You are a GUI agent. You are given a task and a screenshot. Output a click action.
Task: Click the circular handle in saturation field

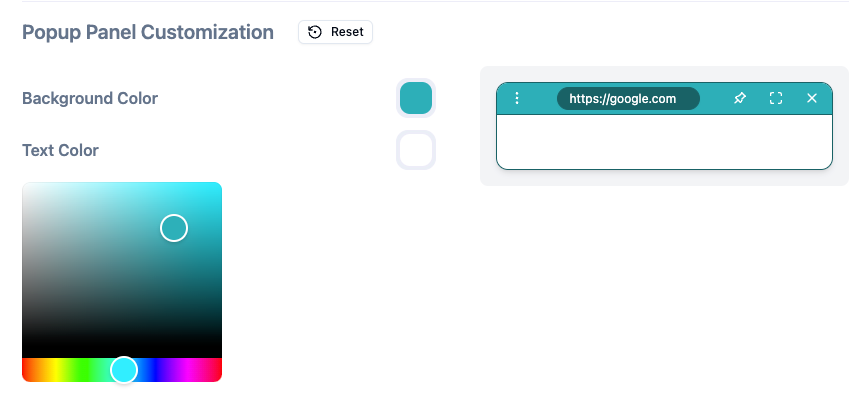pos(174,228)
